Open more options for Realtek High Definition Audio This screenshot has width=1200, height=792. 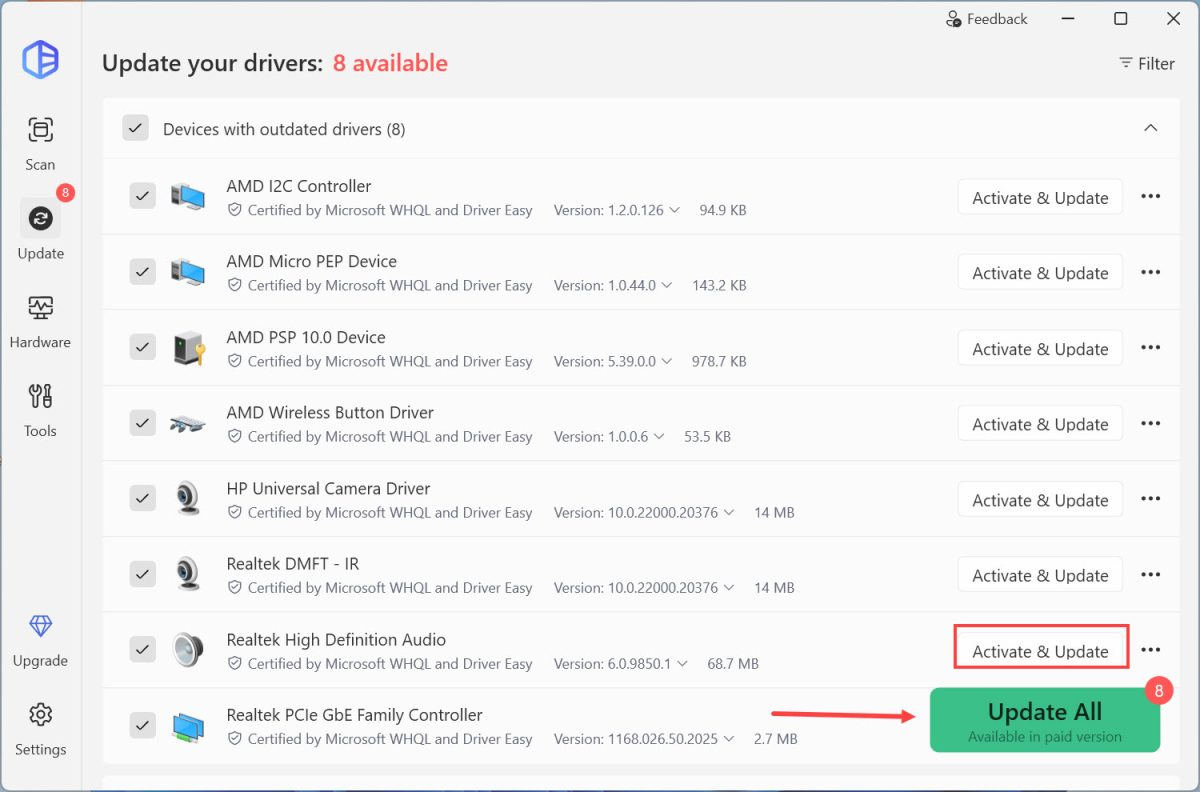point(1150,650)
